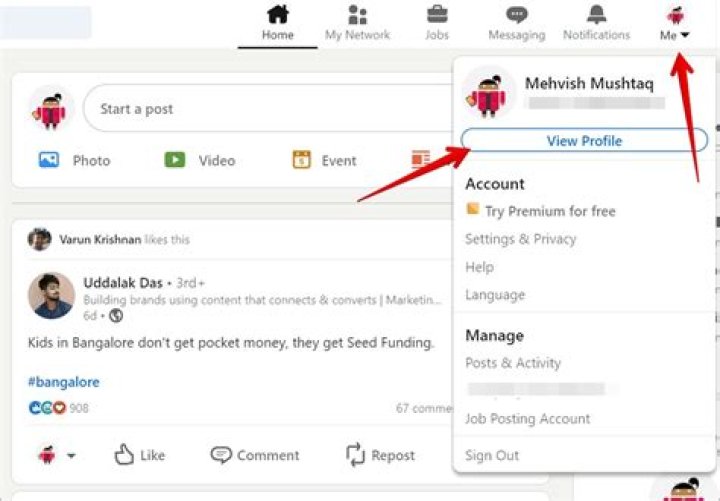Add a Video to a post
The image size is (720, 501).
coord(200,160)
